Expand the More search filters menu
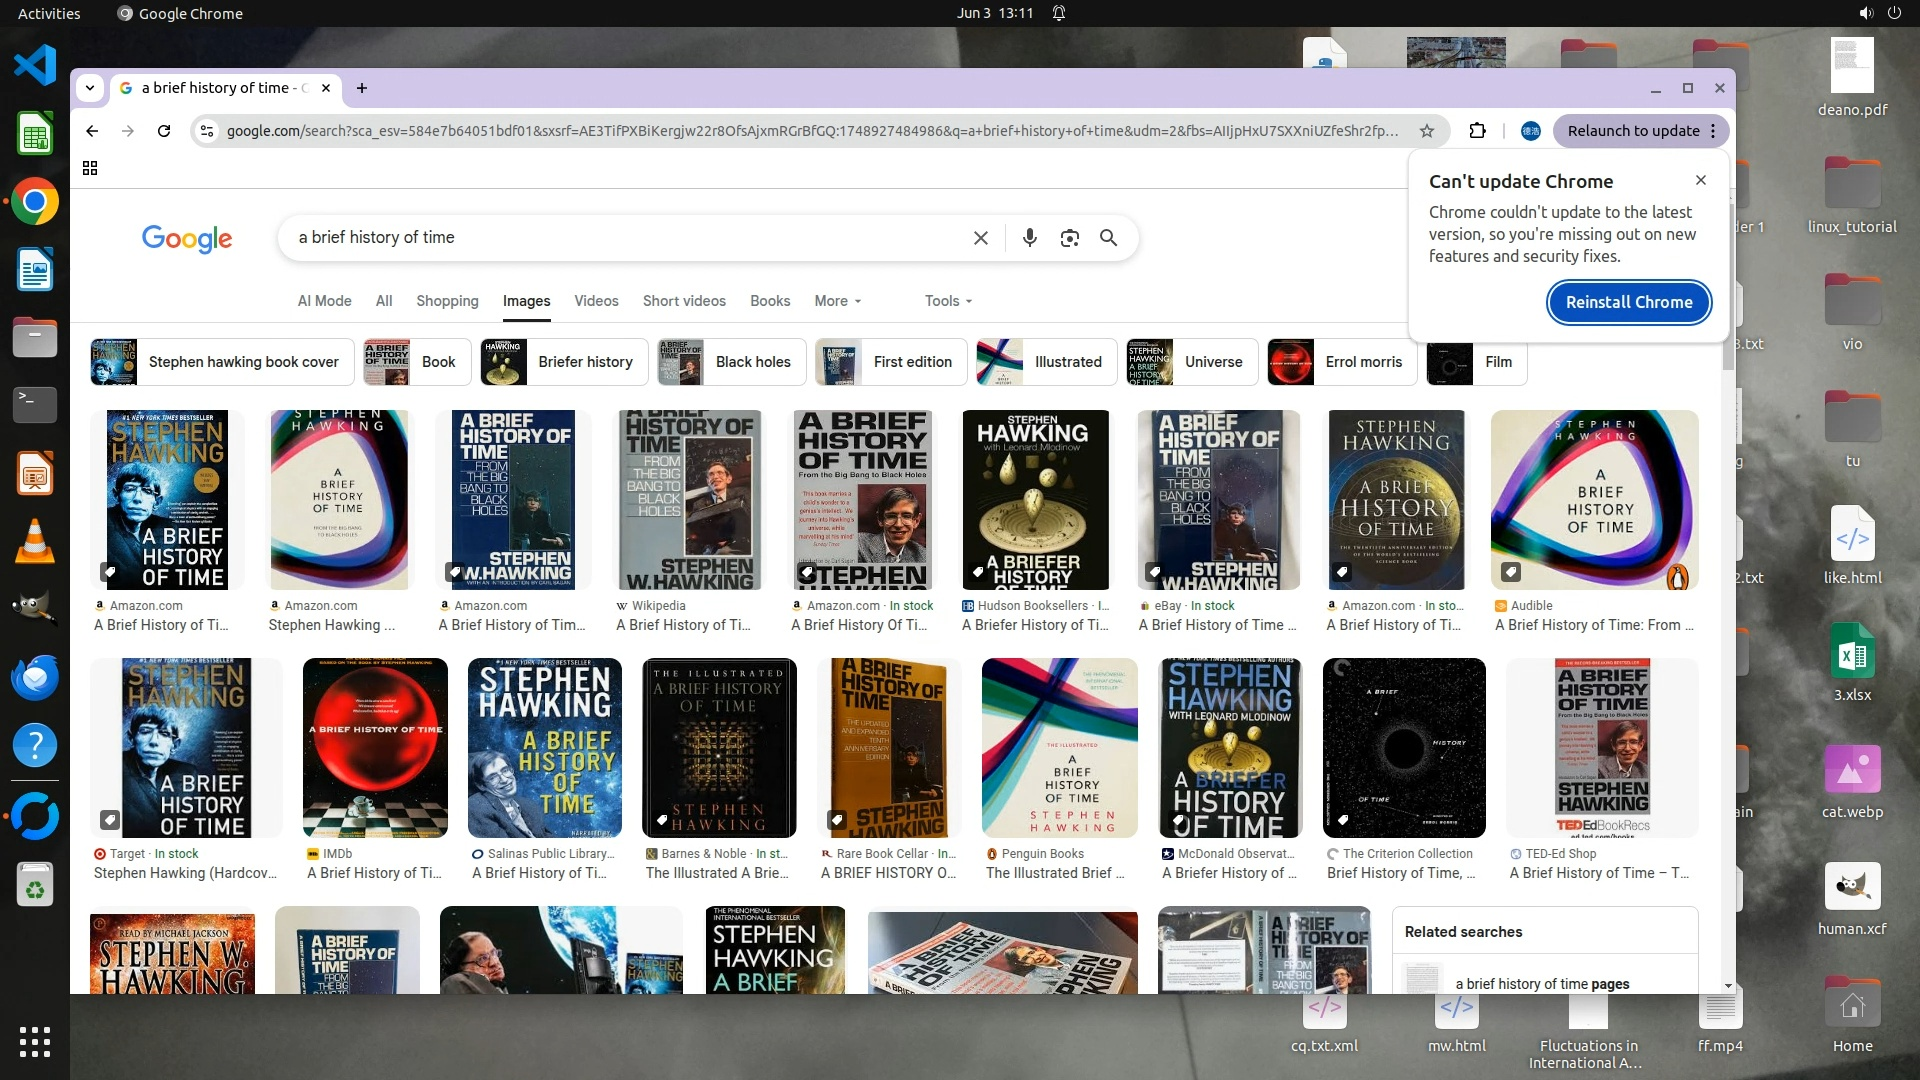 click(x=837, y=301)
